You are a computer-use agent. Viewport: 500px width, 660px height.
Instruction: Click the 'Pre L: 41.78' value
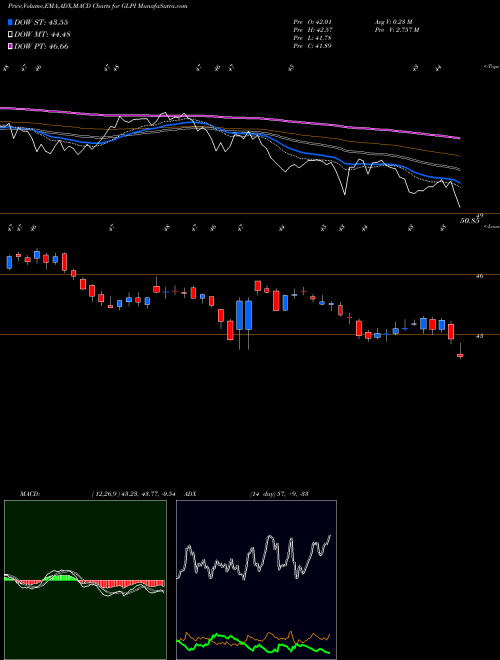tap(313, 38)
